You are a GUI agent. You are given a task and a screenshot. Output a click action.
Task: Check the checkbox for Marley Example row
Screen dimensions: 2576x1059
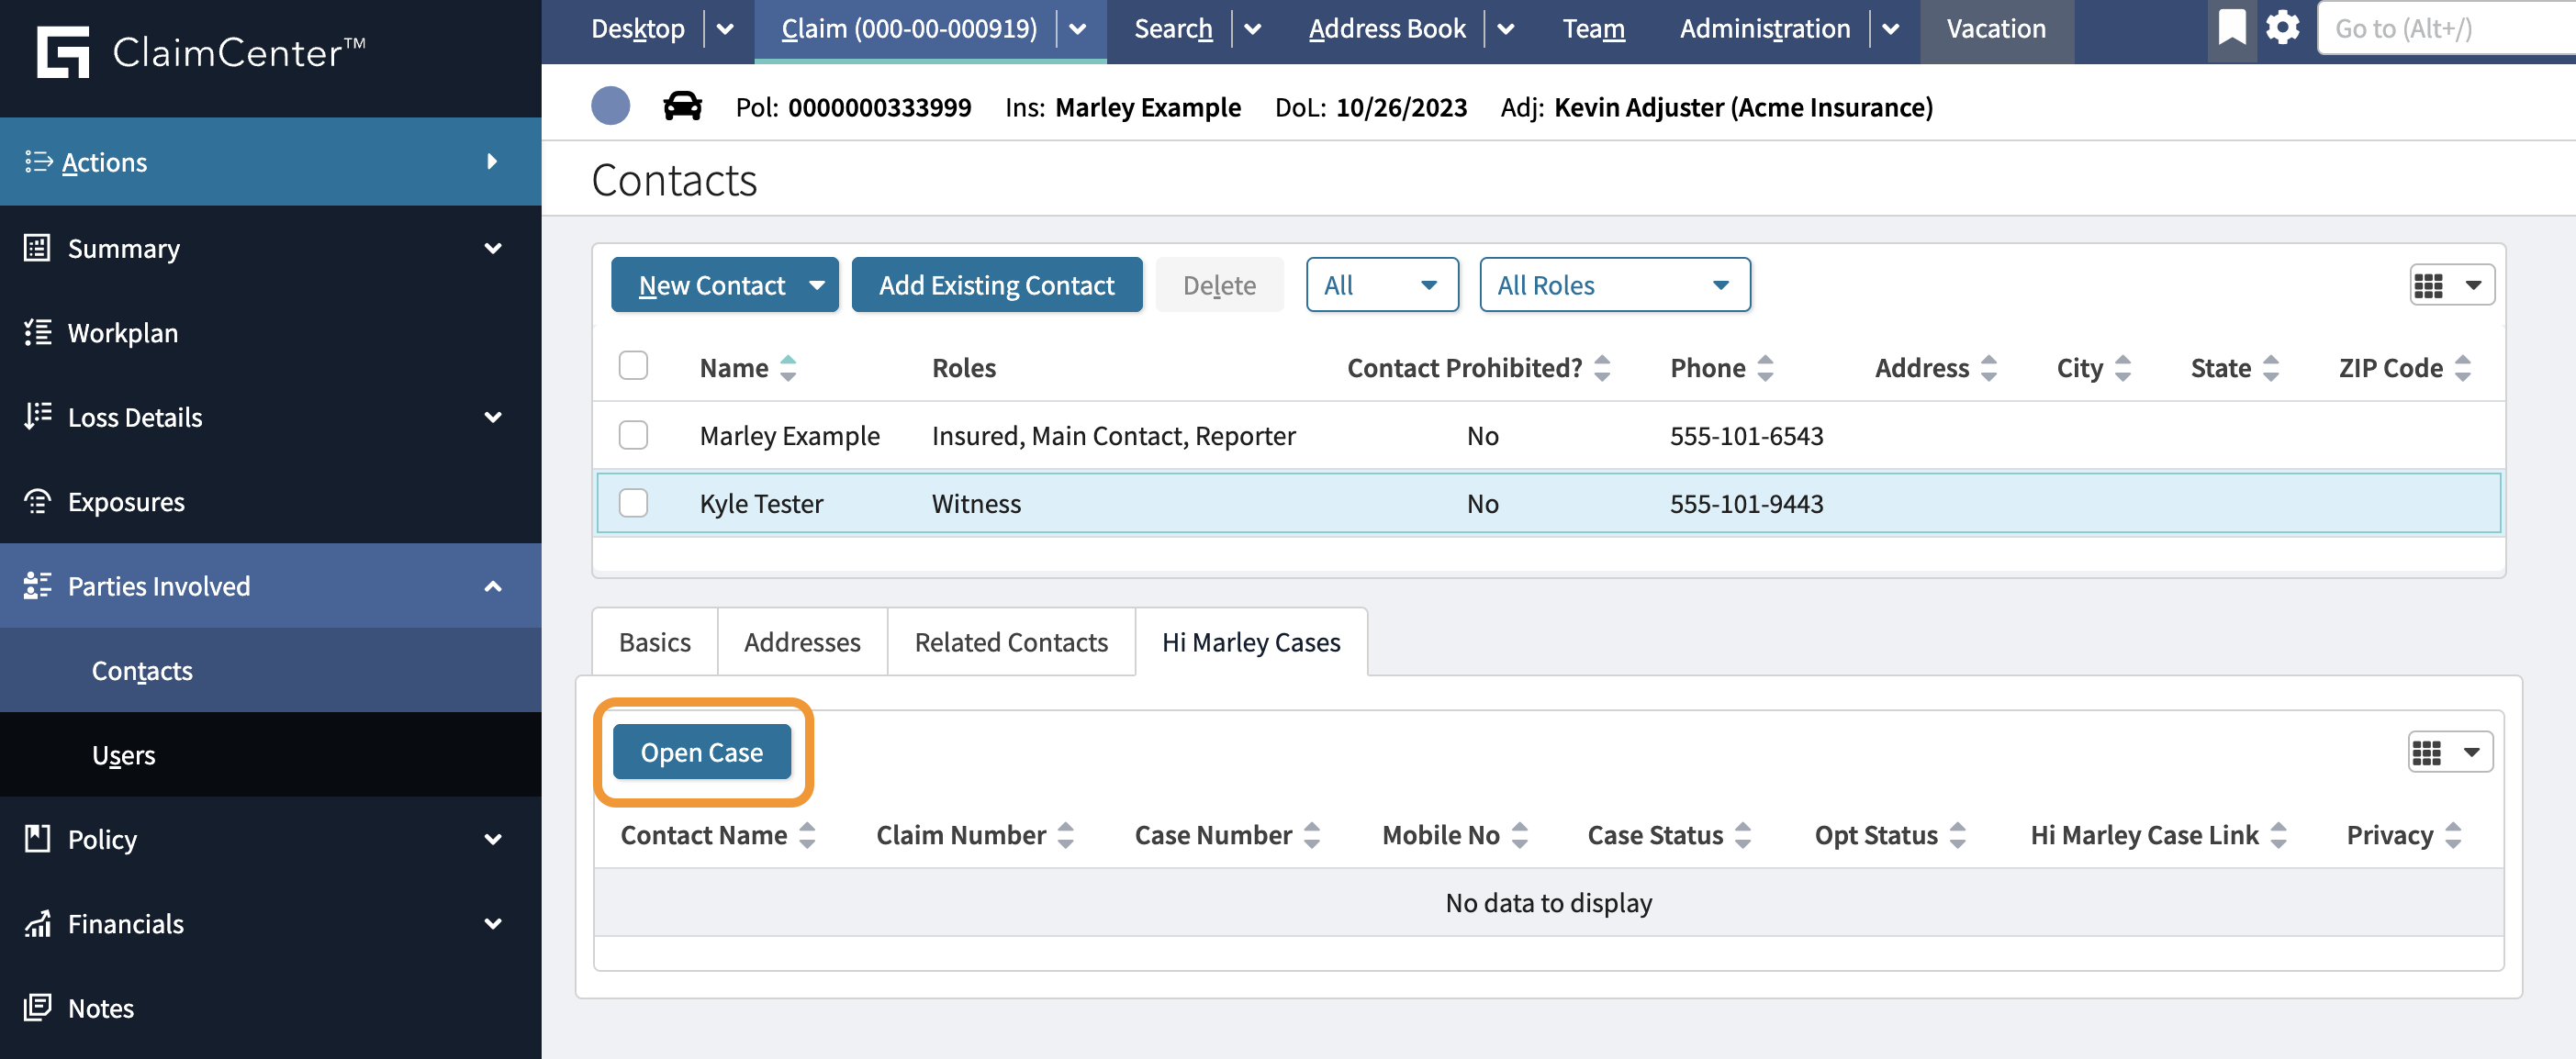click(x=633, y=435)
